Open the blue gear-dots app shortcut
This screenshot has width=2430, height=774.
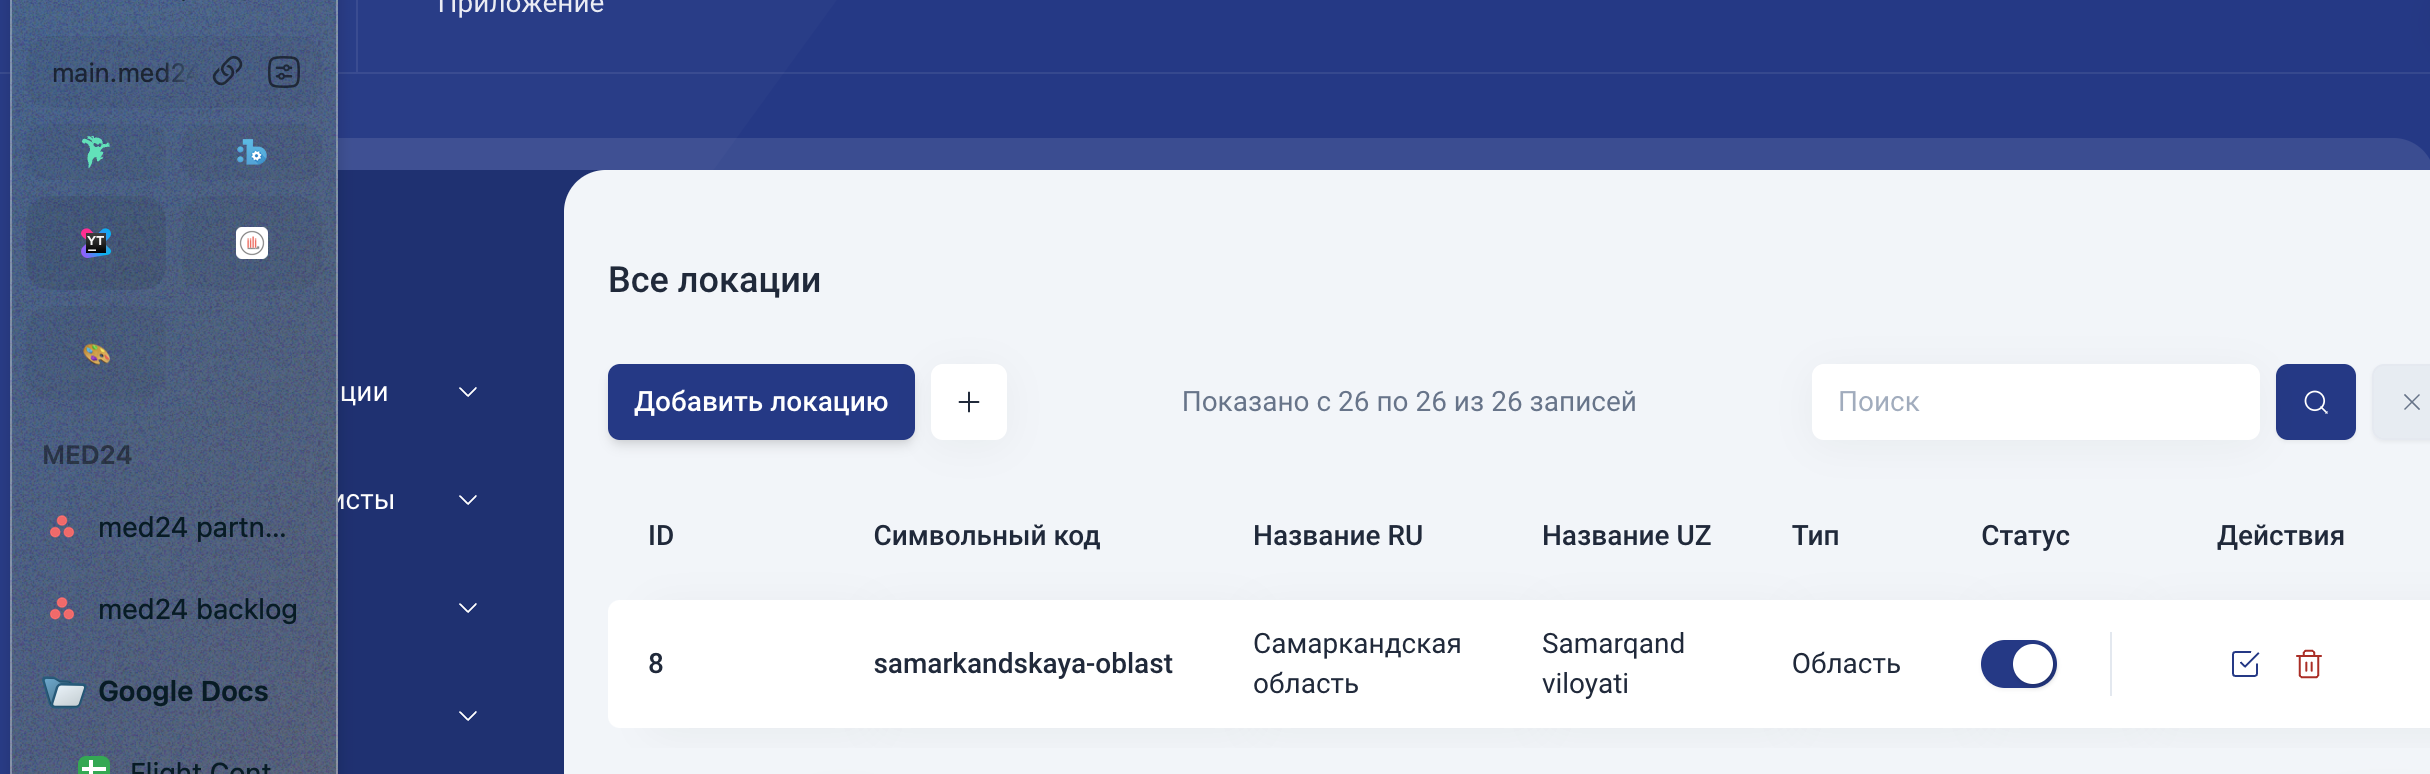point(252,152)
